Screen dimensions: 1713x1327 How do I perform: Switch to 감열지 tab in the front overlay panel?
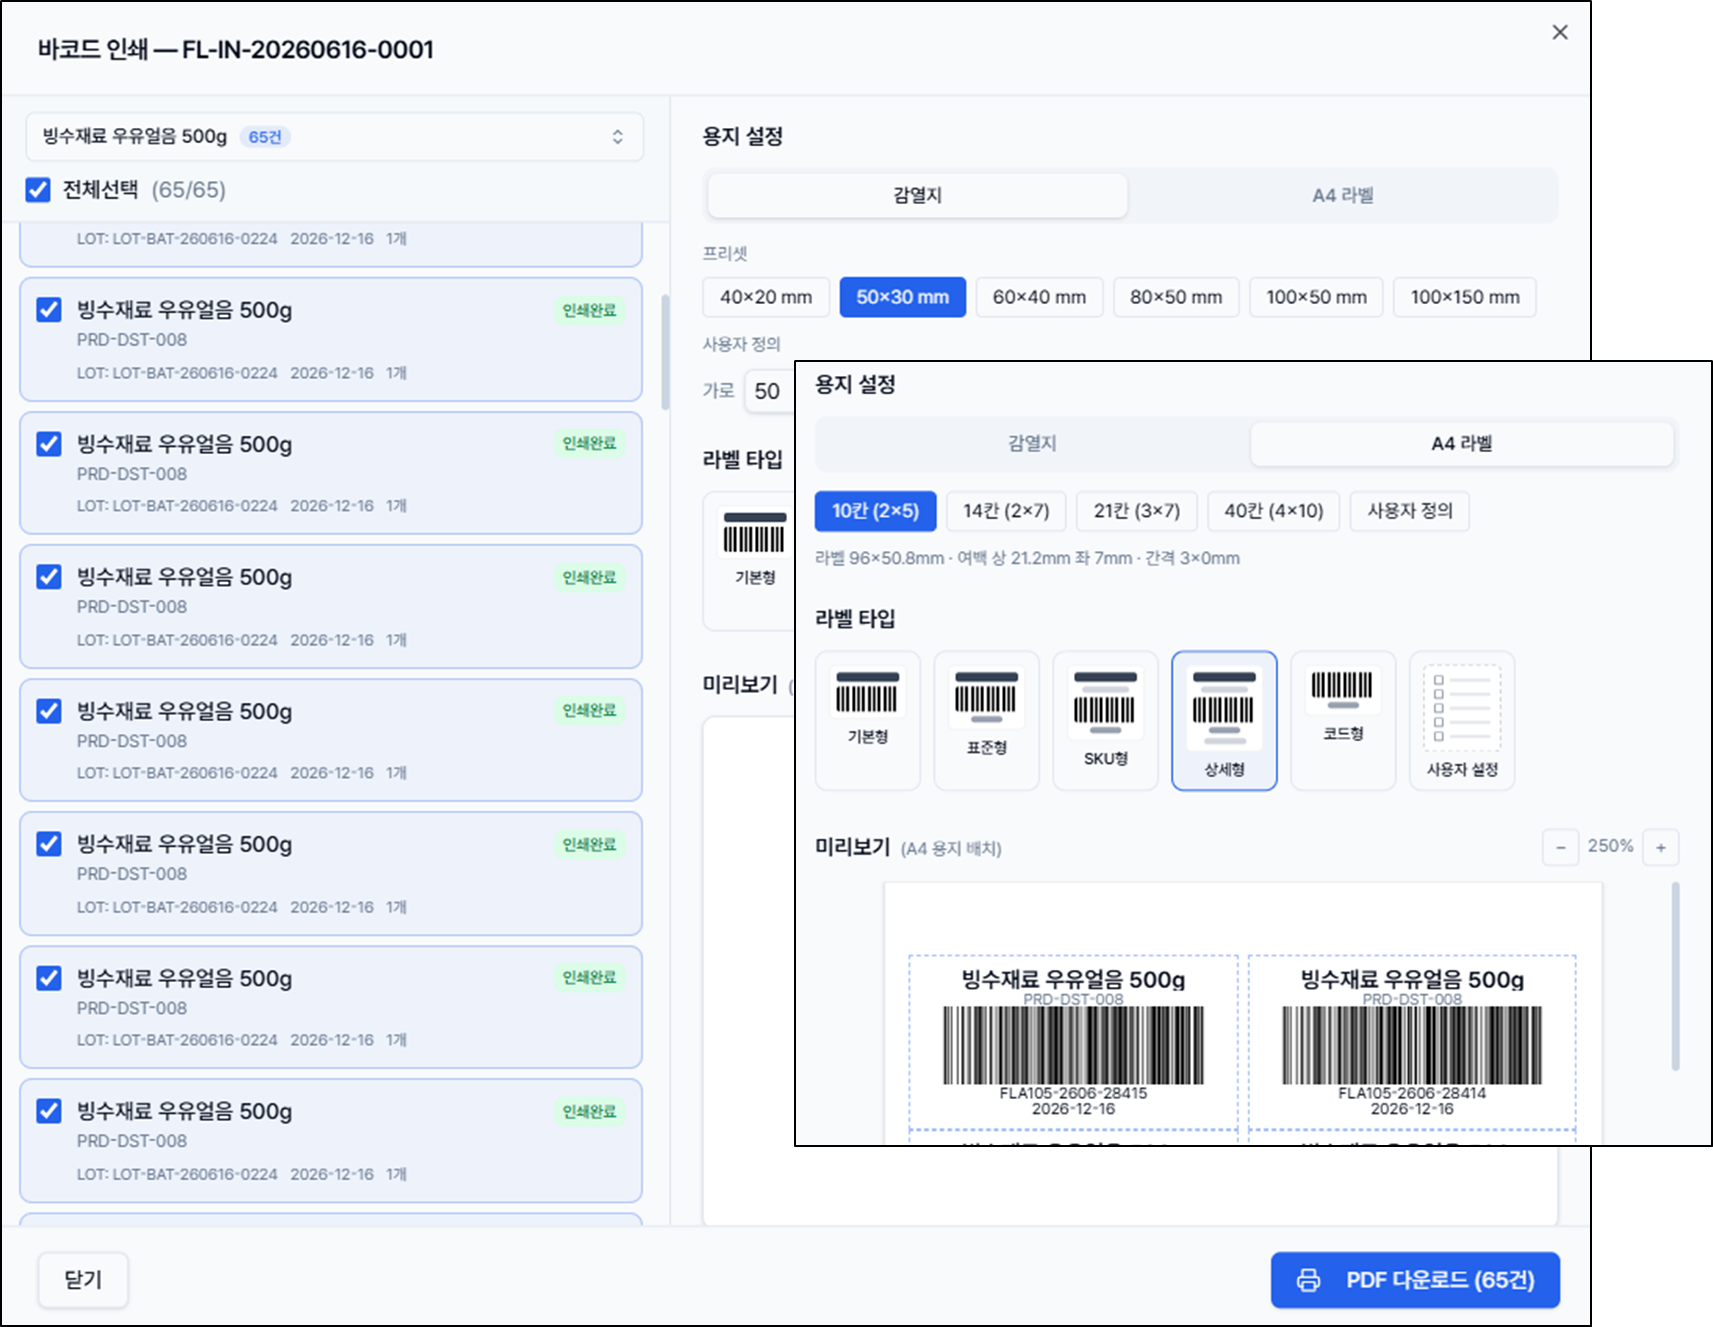click(1032, 444)
